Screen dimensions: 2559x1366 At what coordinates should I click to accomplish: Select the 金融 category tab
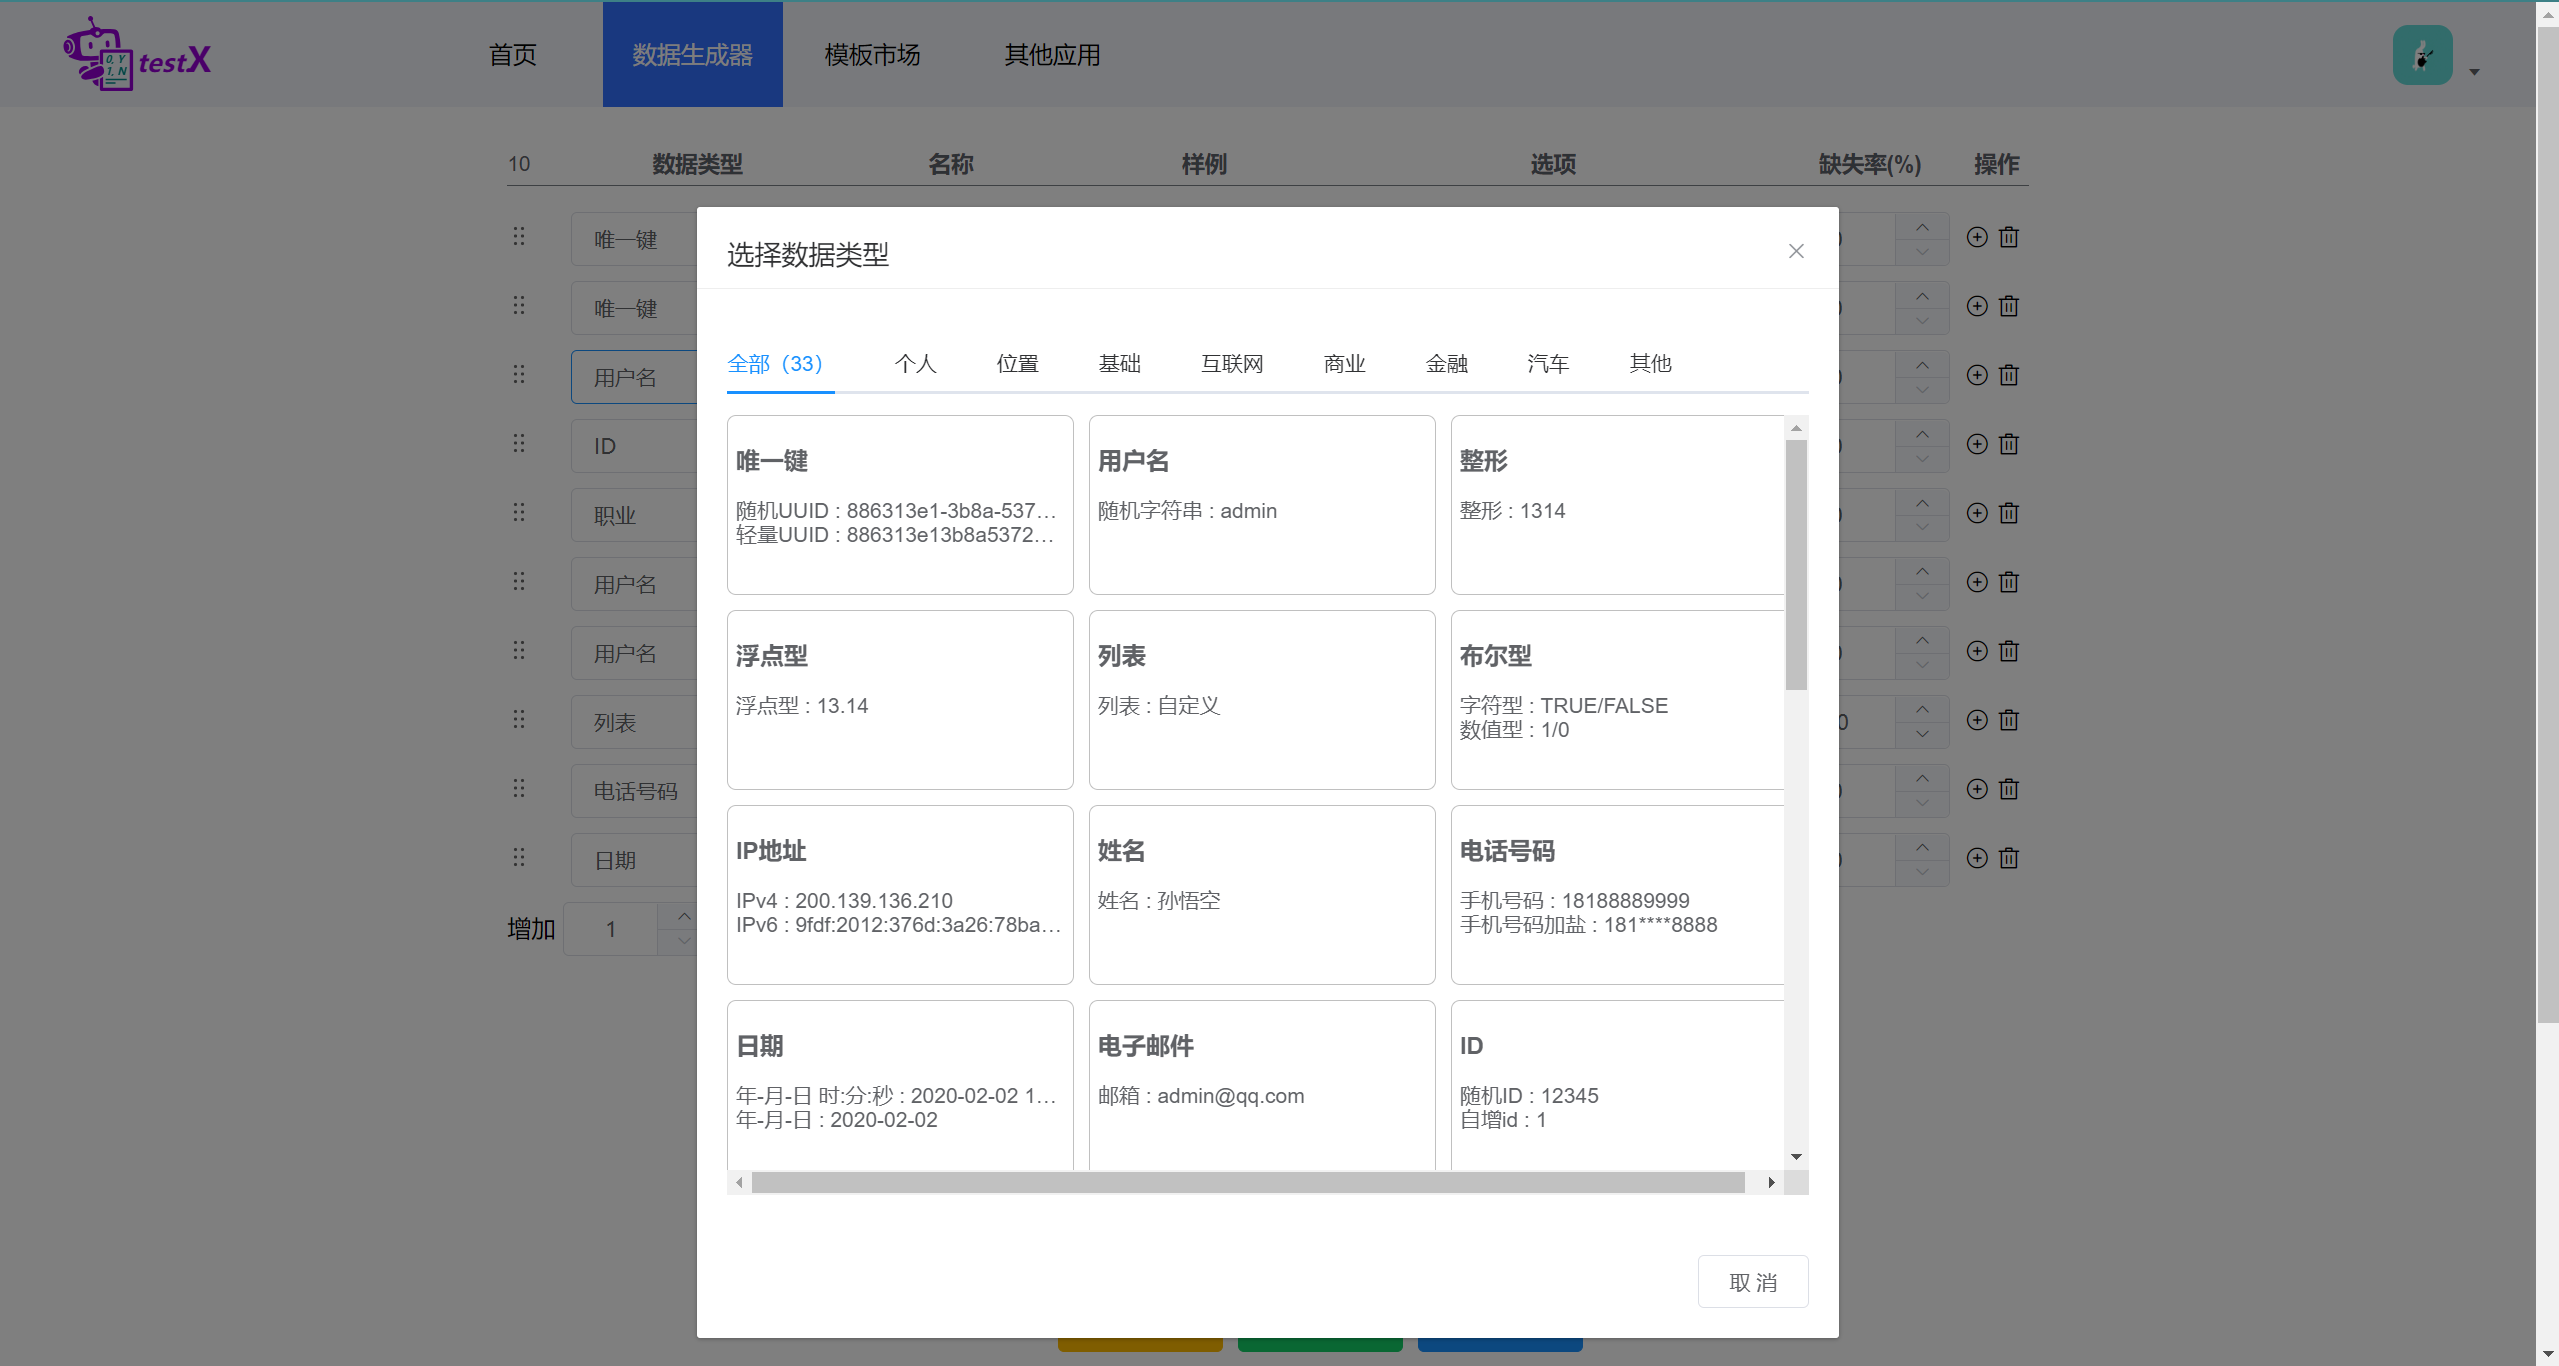tap(1446, 364)
